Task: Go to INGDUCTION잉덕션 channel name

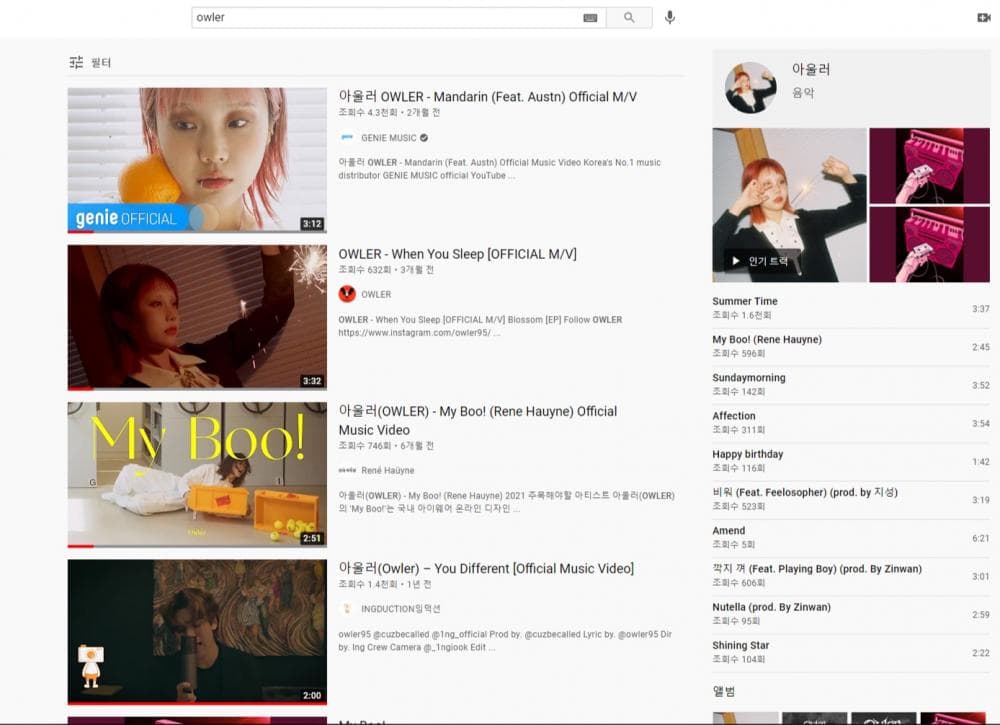Action: tap(401, 609)
